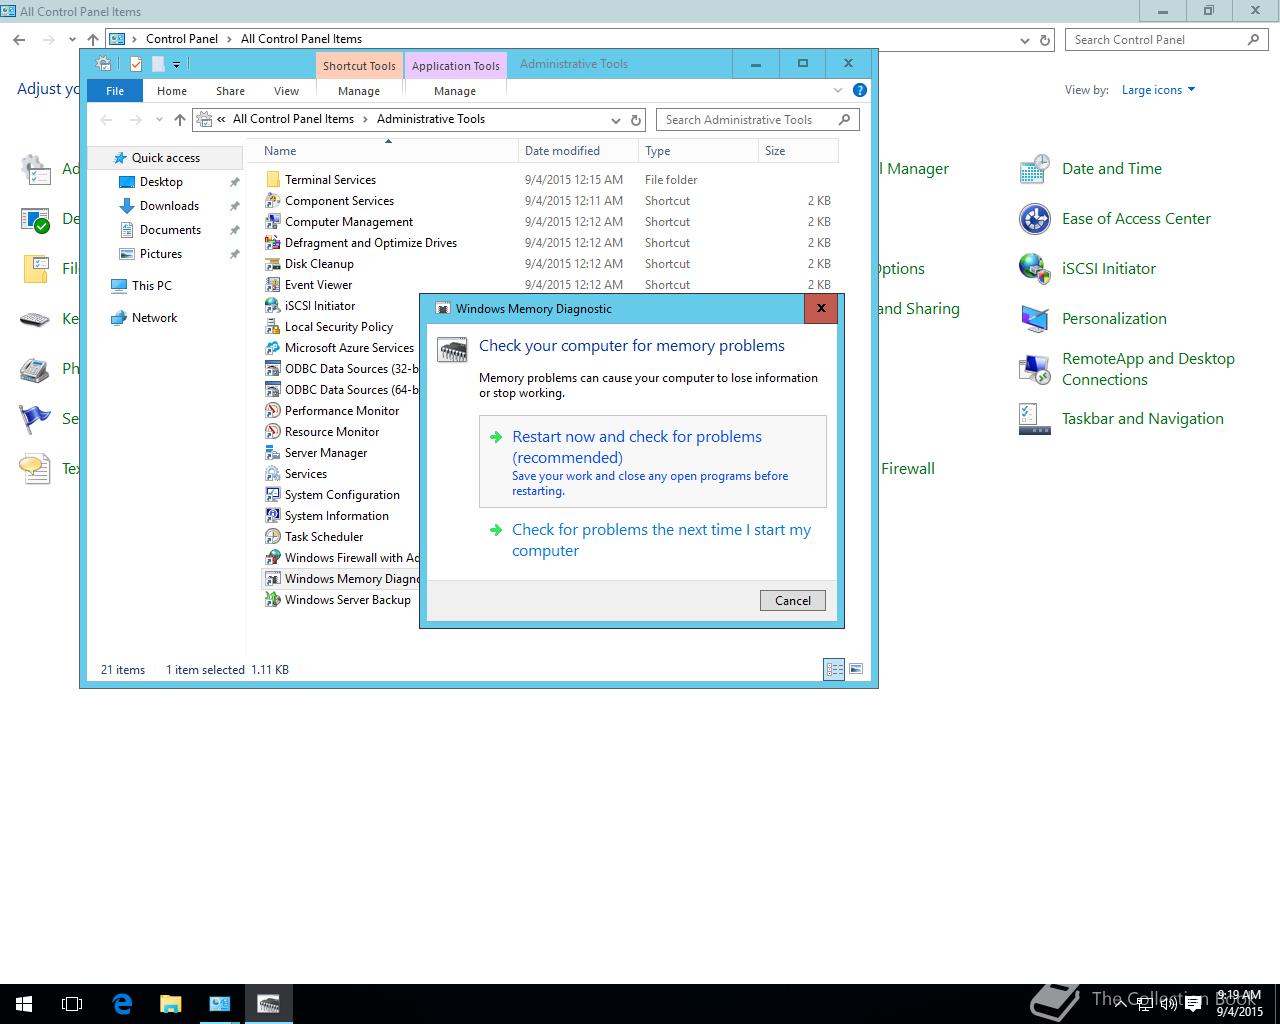
Task: Open Task View from taskbar
Action: (72, 1004)
